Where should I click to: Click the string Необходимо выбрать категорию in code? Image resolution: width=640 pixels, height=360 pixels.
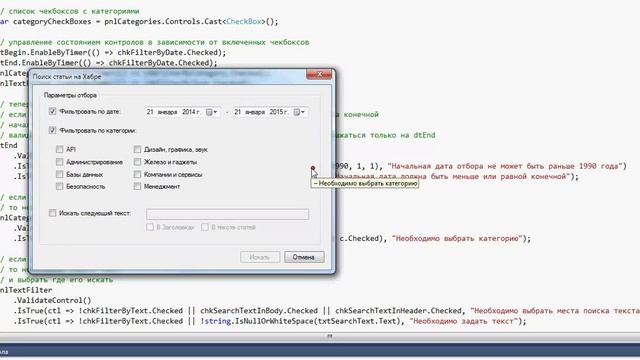457,238
